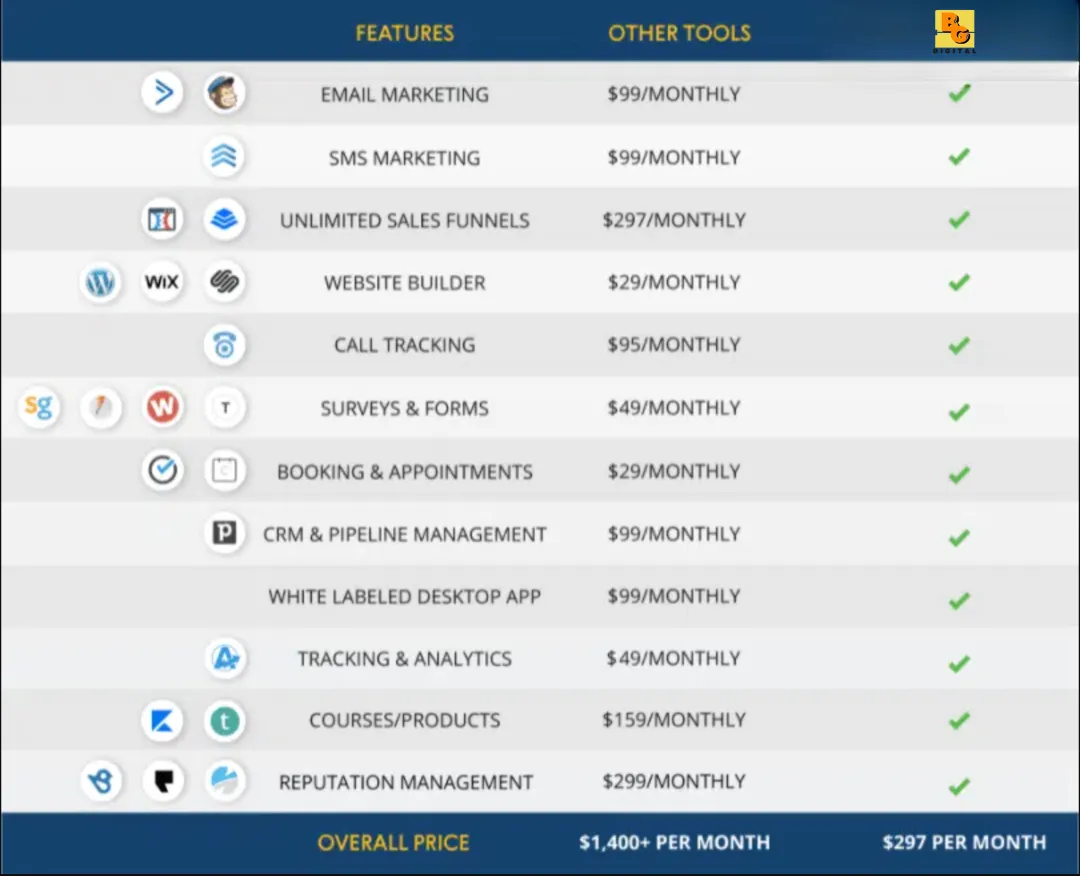This screenshot has width=1080, height=876.
Task: Click the WEBSITE BUILDER label
Action: pyautogui.click(x=405, y=282)
